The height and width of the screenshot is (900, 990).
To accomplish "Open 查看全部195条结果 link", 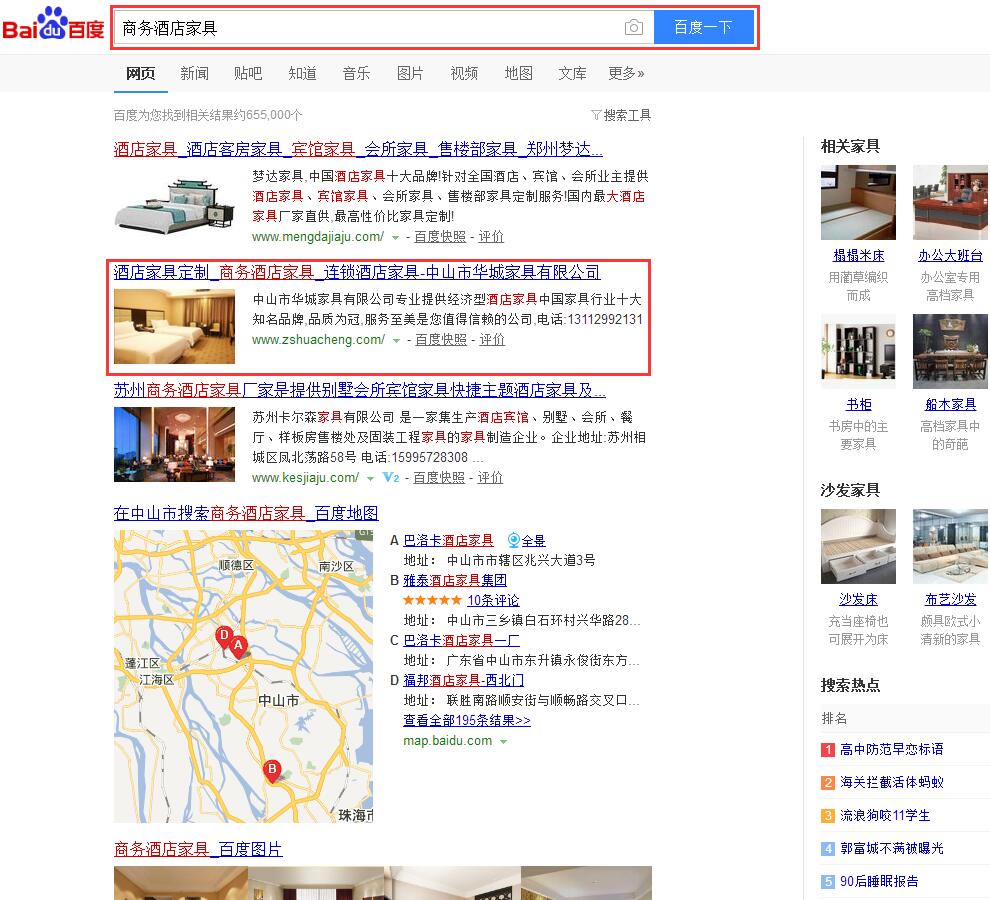I will pyautogui.click(x=466, y=720).
